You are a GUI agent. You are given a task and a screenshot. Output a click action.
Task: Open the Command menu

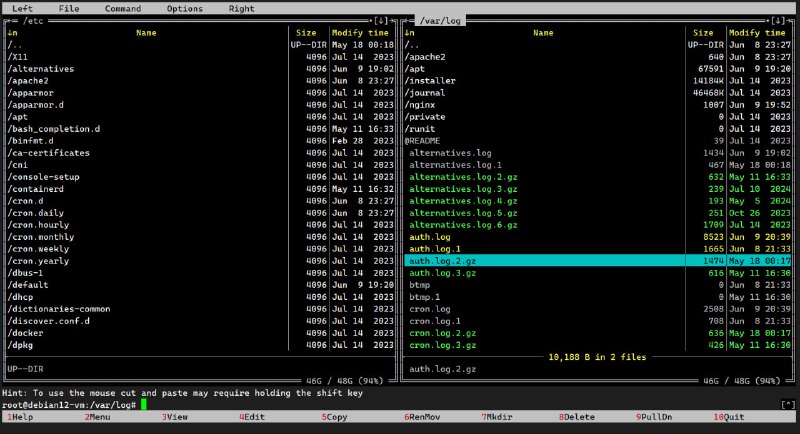tap(123, 9)
